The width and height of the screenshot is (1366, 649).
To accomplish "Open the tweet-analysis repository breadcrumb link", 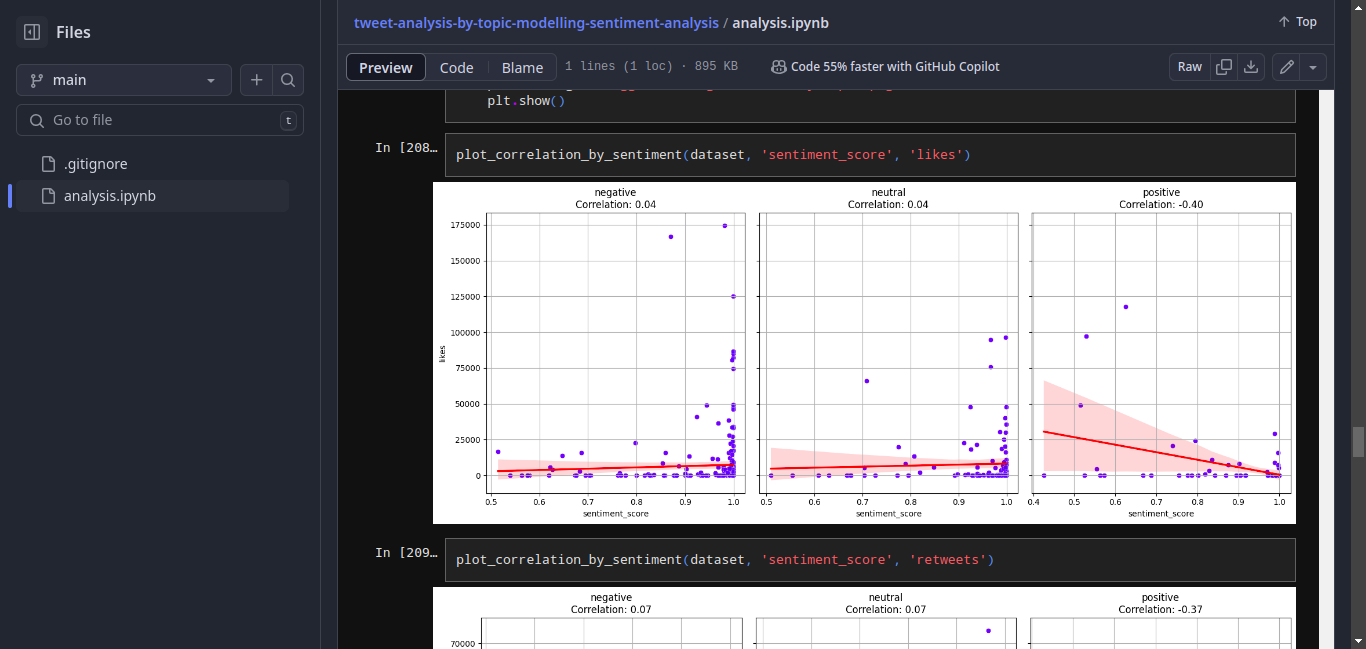I will point(536,21).
